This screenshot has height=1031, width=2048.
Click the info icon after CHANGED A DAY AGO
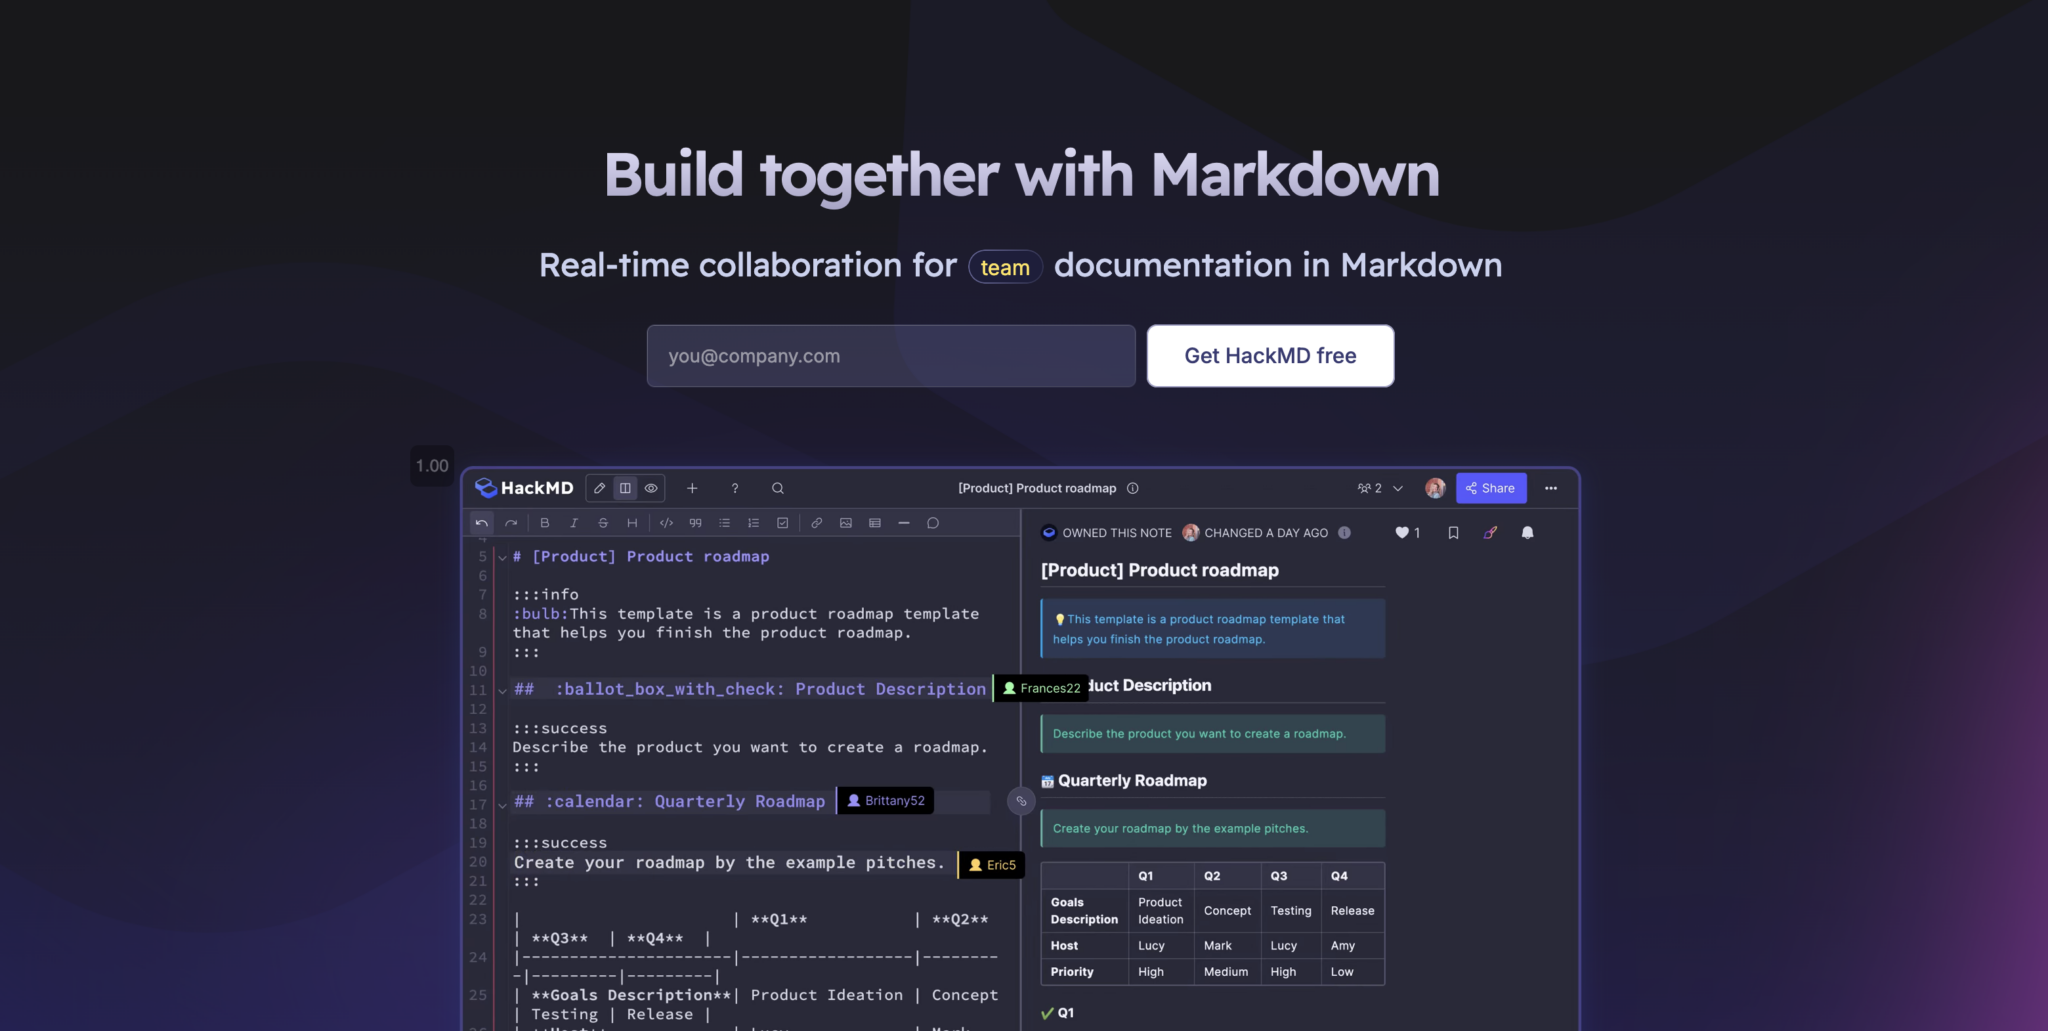[1345, 533]
